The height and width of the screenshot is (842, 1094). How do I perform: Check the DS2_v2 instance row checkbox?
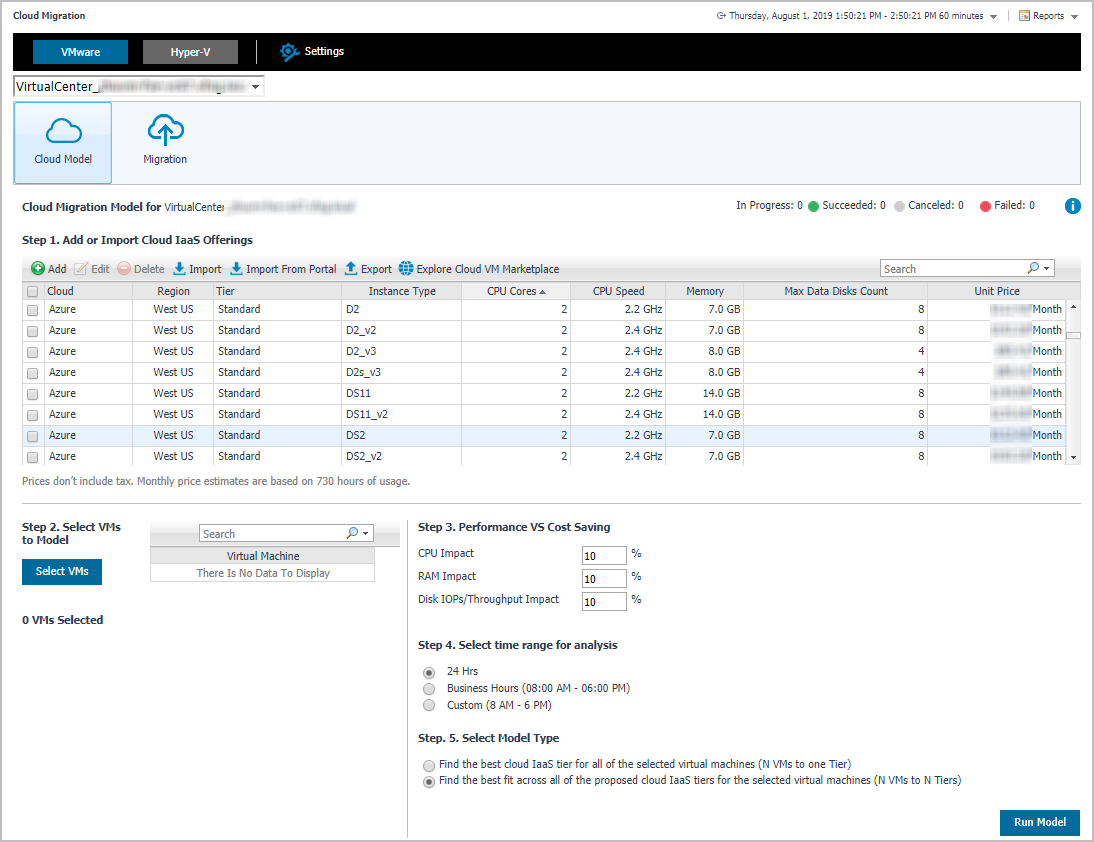coord(32,457)
